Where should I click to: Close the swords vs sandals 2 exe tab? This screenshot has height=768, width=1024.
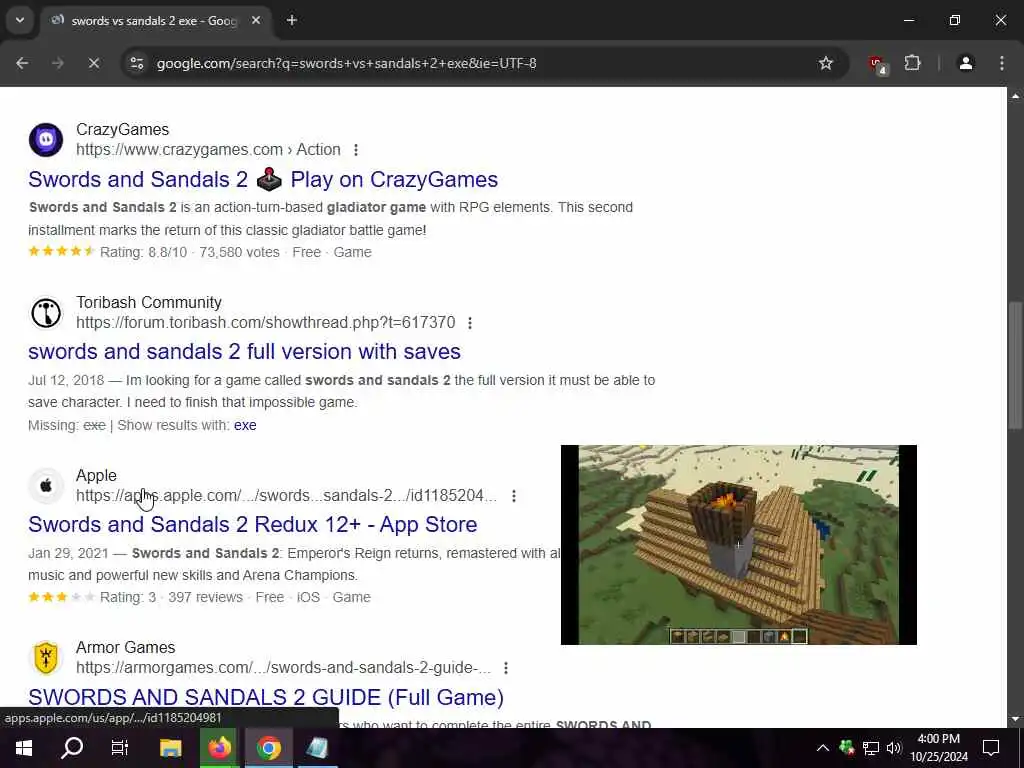click(x=256, y=20)
